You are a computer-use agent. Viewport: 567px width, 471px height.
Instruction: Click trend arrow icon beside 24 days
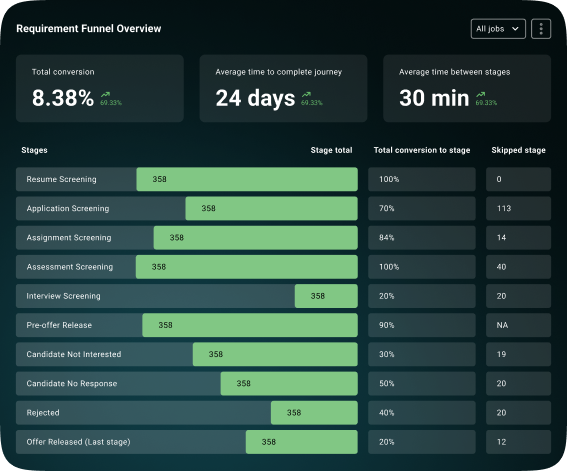click(x=306, y=94)
